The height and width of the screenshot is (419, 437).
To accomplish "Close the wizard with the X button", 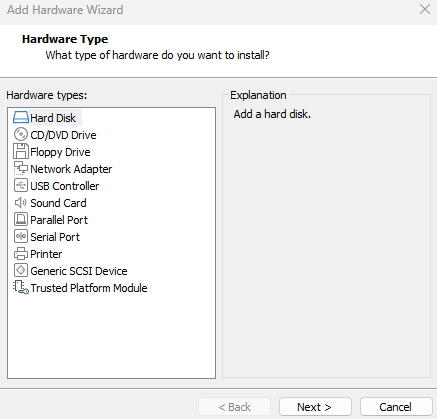I will coord(425,9).
